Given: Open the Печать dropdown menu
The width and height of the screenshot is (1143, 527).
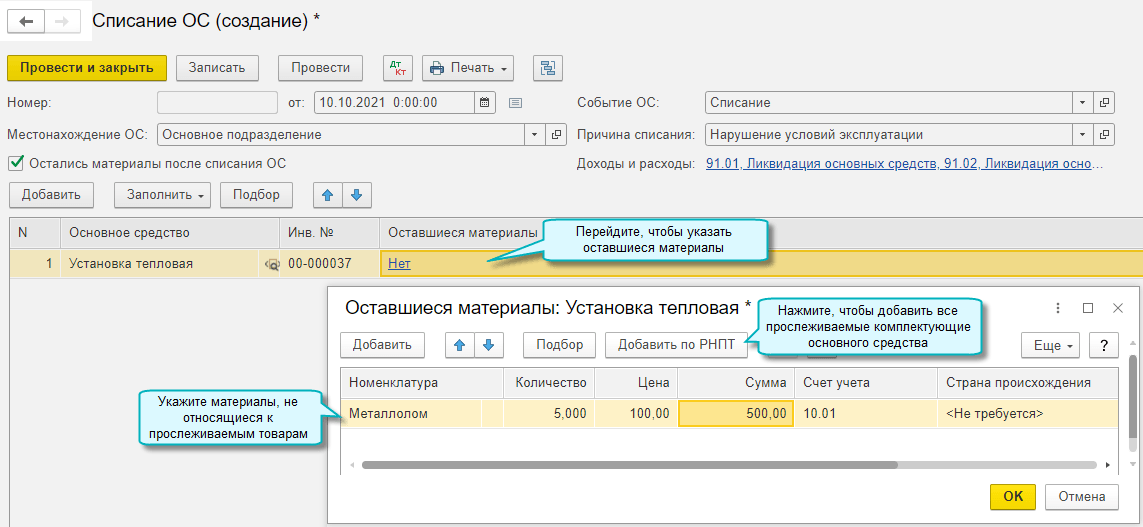Looking at the screenshot, I should point(467,68).
